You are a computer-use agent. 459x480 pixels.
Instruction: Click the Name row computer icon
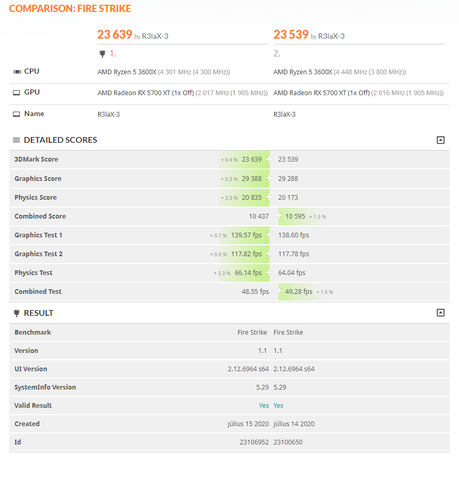(16, 114)
